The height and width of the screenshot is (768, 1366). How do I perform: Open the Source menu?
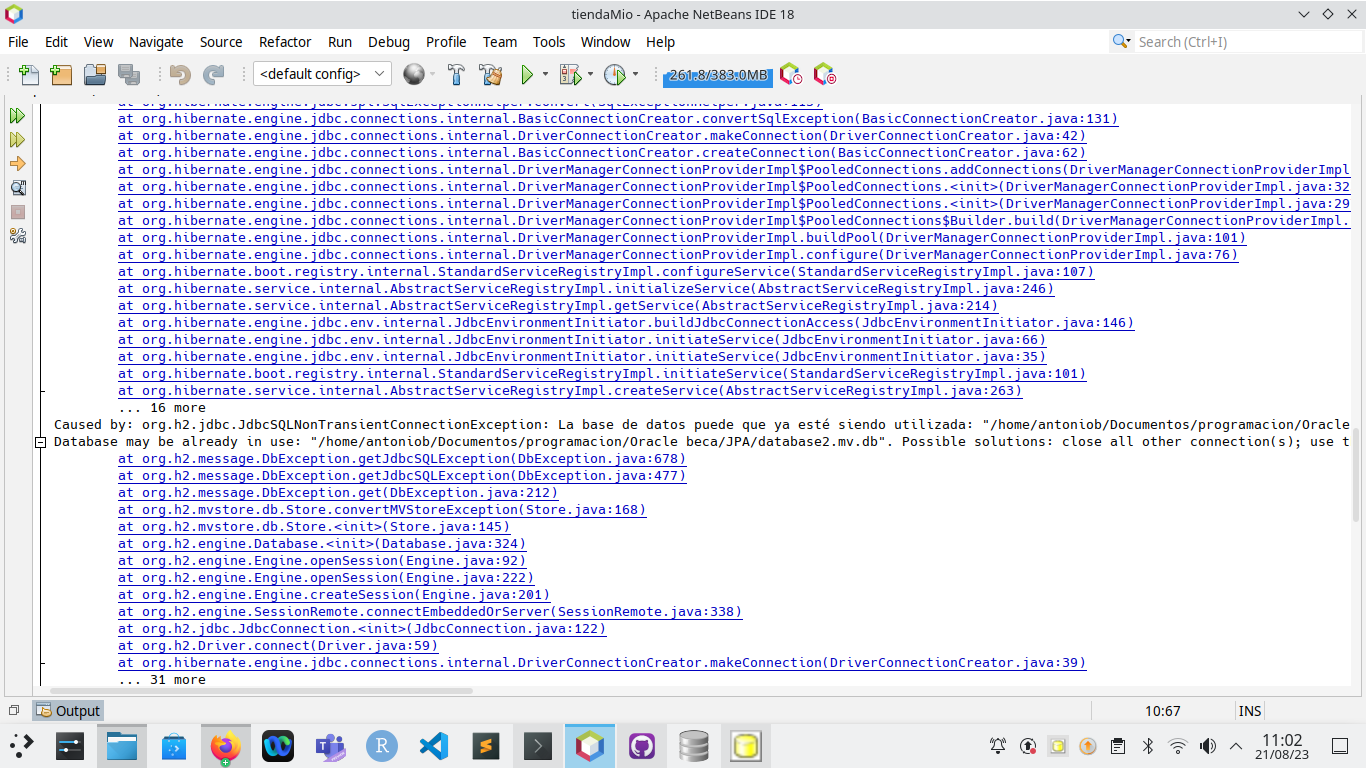[221, 42]
